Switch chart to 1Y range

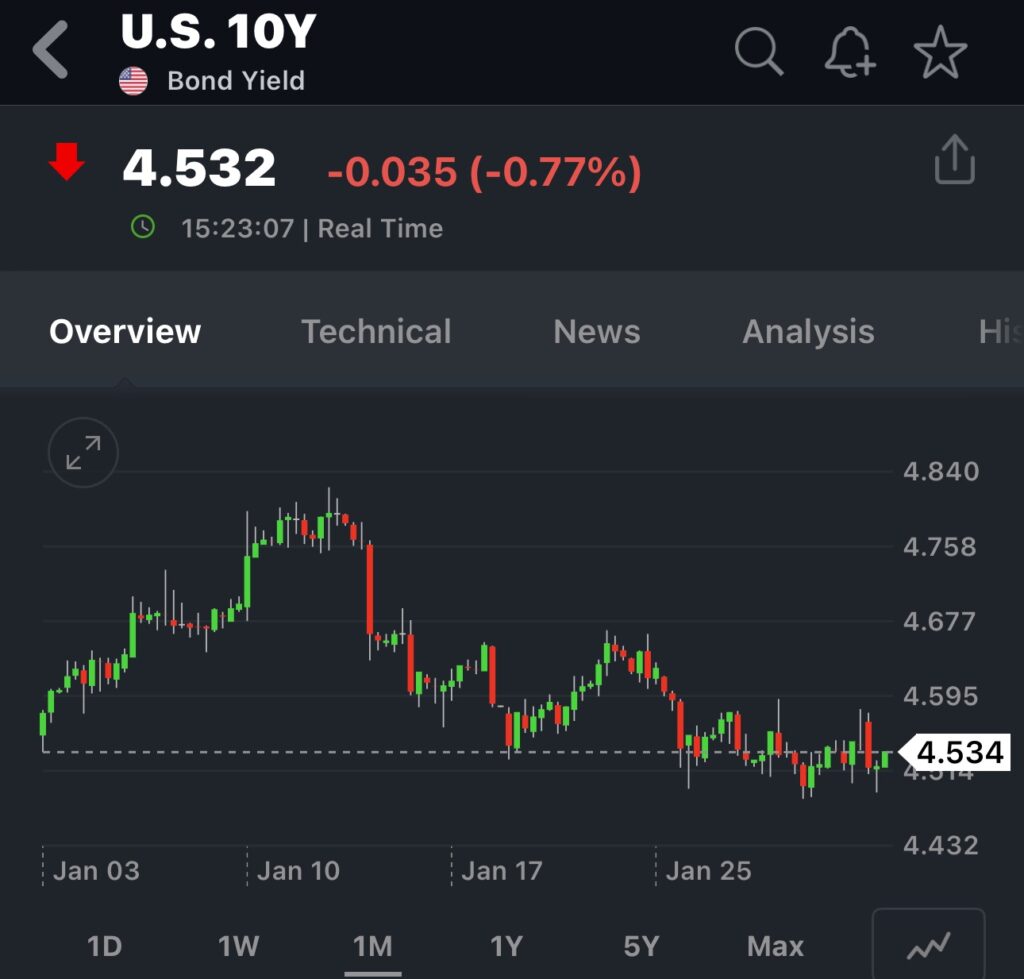(x=507, y=946)
